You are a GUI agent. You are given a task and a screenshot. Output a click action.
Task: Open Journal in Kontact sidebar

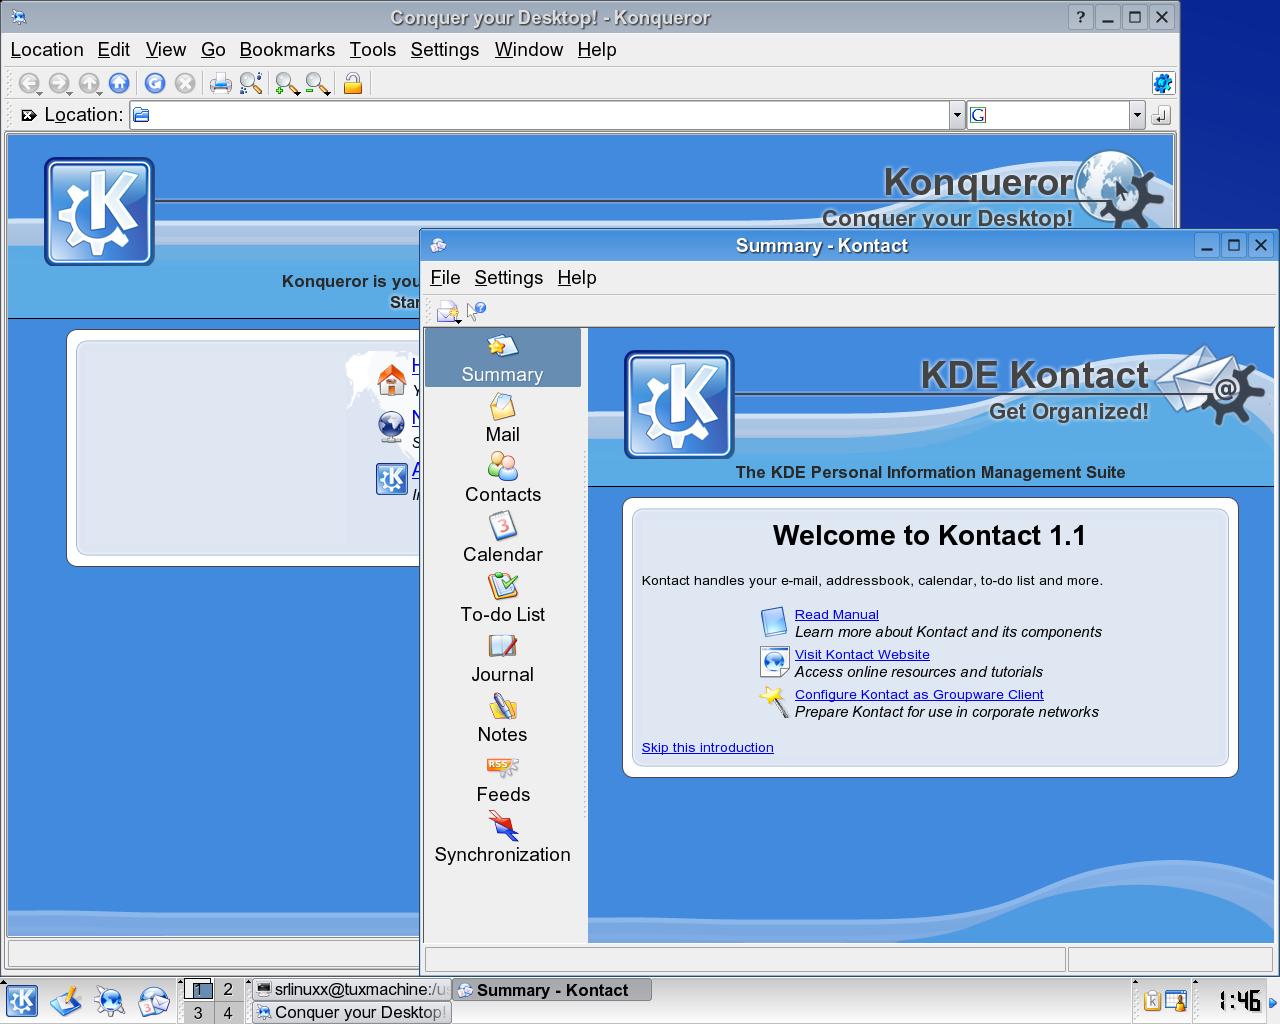click(503, 658)
